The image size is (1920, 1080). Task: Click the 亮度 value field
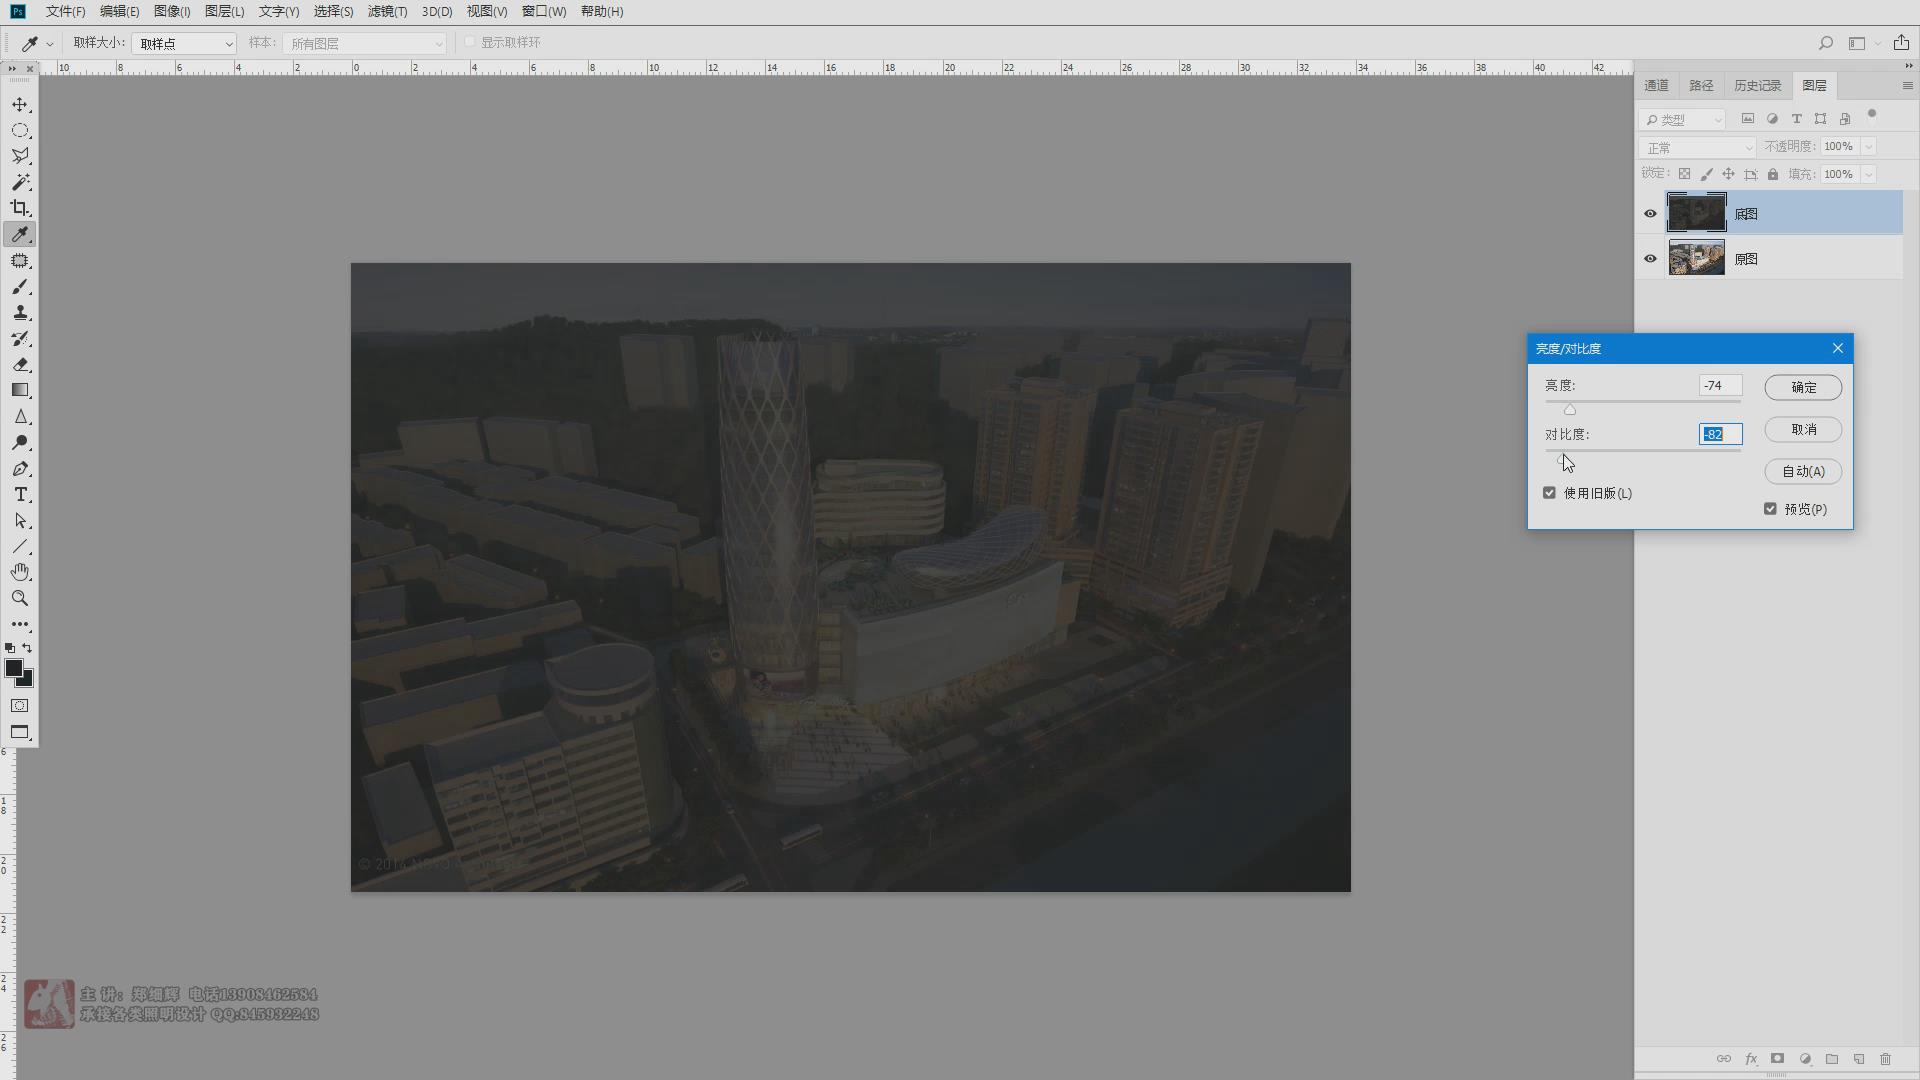(x=1720, y=386)
